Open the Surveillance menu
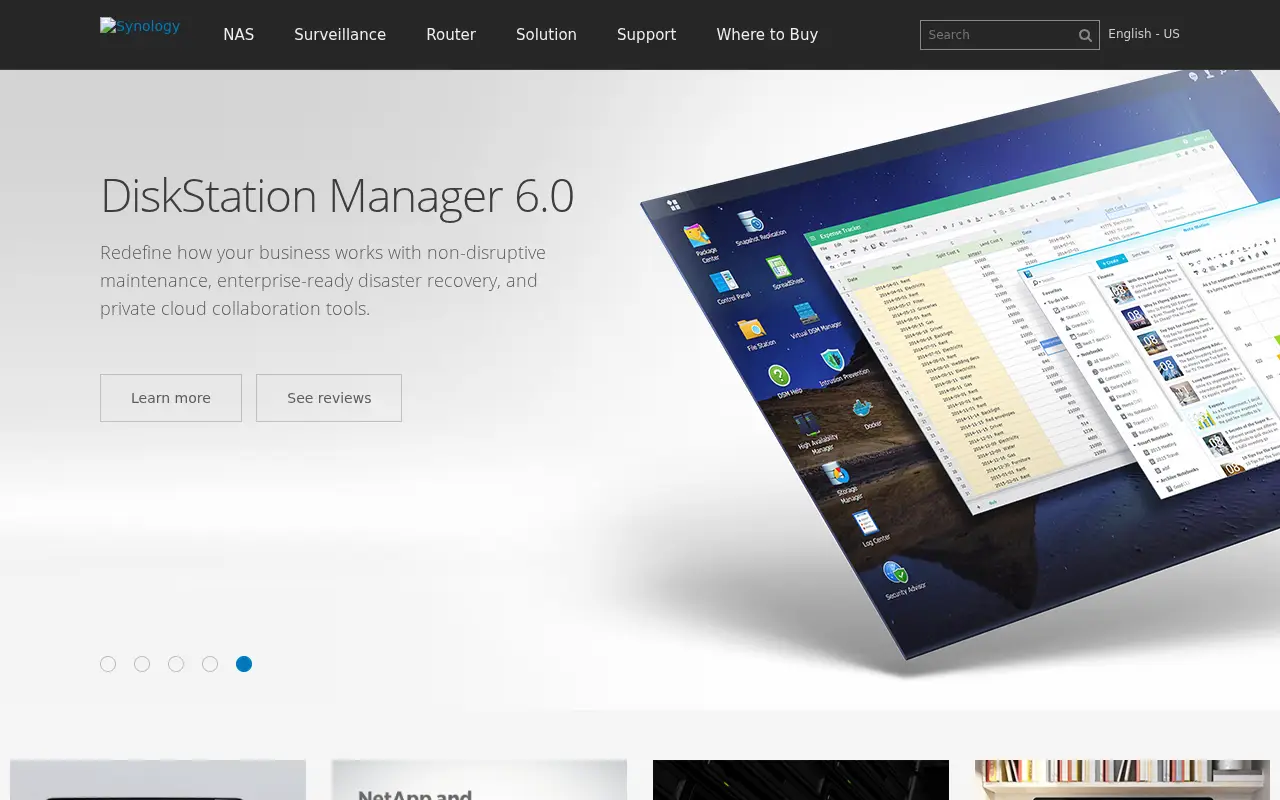Screen dimensions: 1280x800 click(x=340, y=34)
